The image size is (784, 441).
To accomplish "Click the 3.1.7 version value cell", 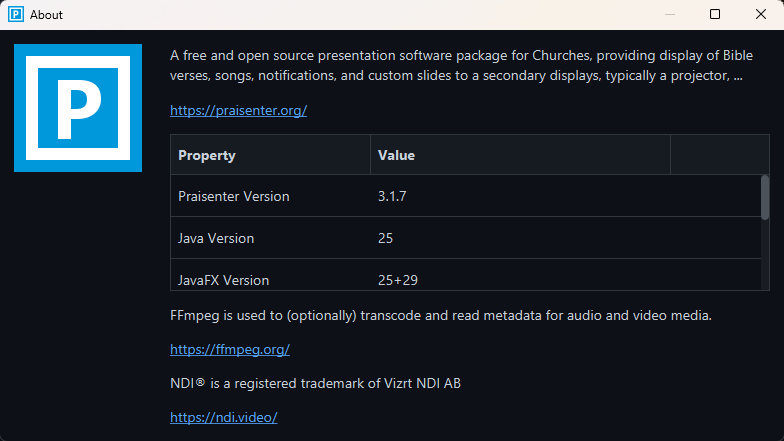I will click(x=392, y=196).
